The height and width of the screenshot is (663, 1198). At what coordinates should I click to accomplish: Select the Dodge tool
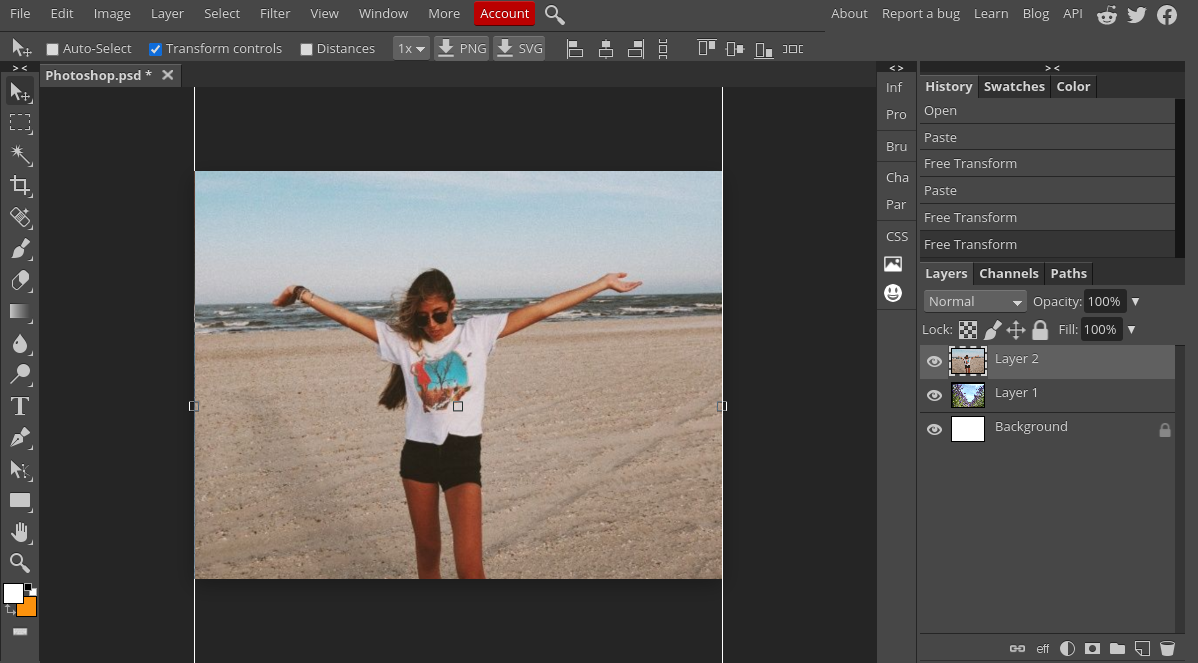point(20,374)
